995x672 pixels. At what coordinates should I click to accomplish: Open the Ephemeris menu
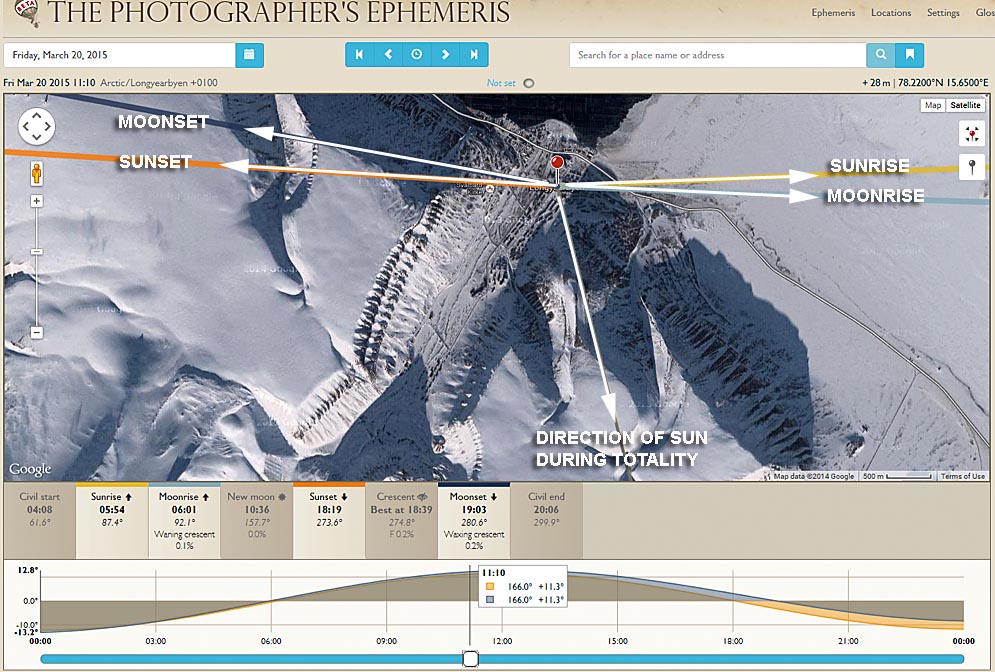point(832,13)
